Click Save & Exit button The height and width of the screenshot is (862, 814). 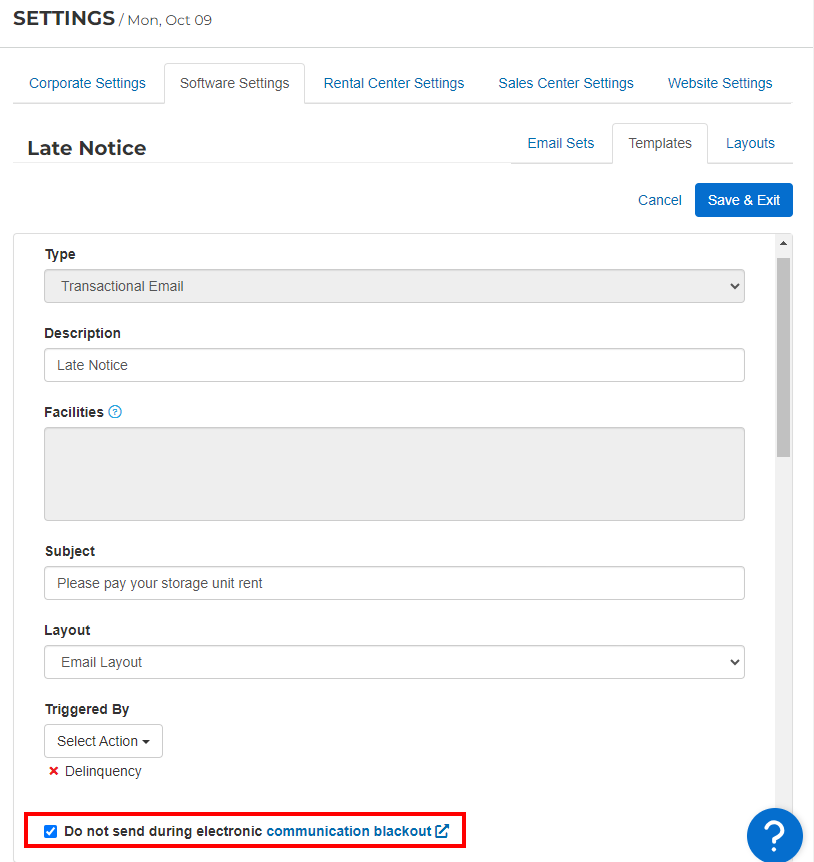[744, 200]
